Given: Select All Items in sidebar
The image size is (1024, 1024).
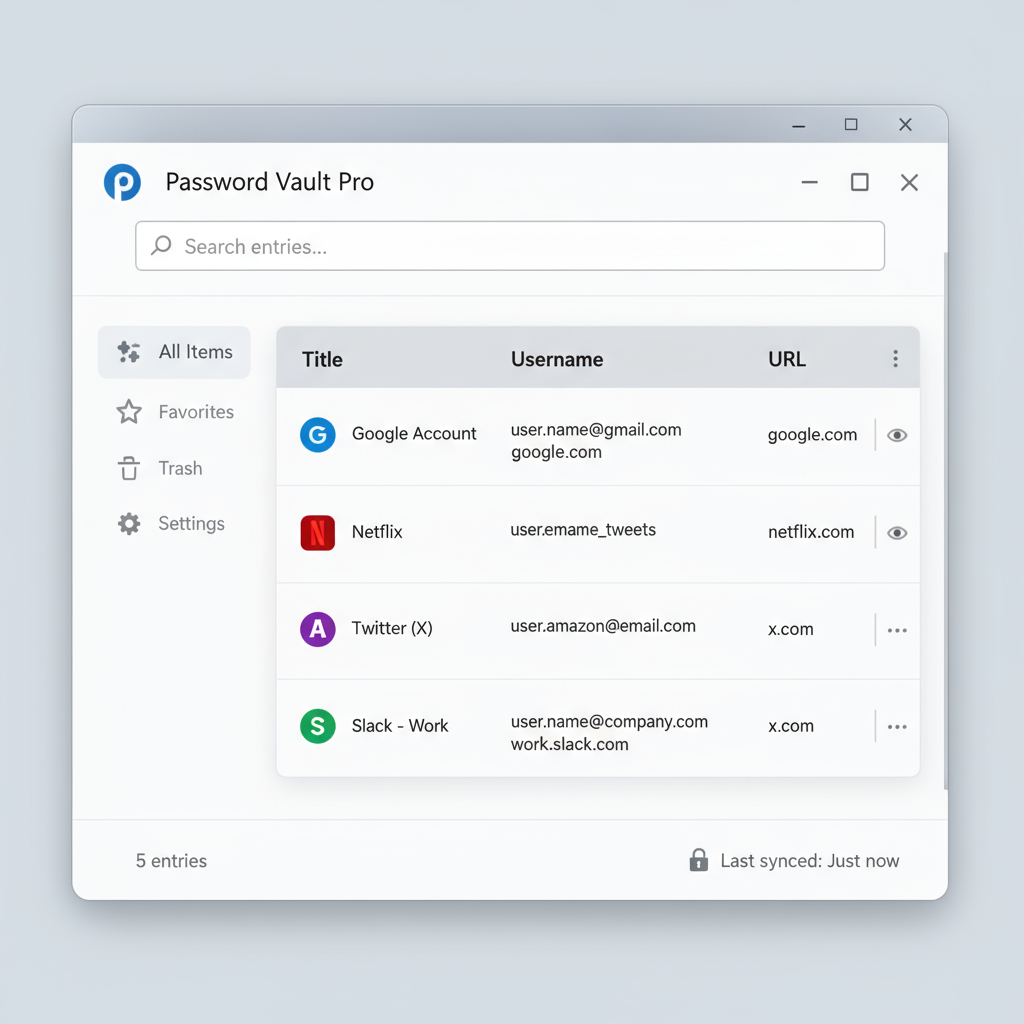Looking at the screenshot, I should [174, 352].
